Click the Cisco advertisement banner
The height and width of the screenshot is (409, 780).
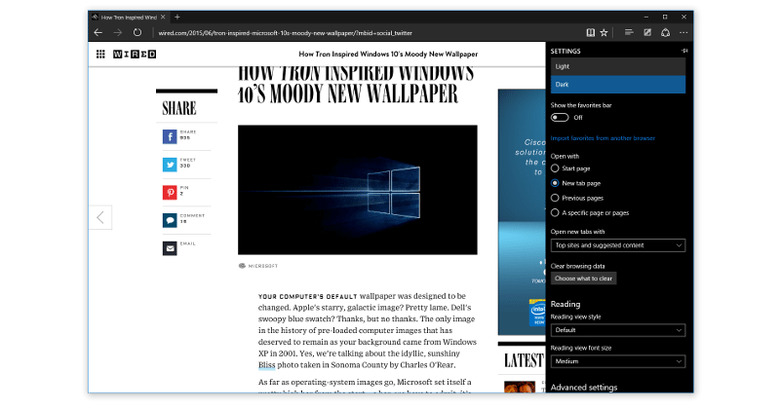coord(522,212)
